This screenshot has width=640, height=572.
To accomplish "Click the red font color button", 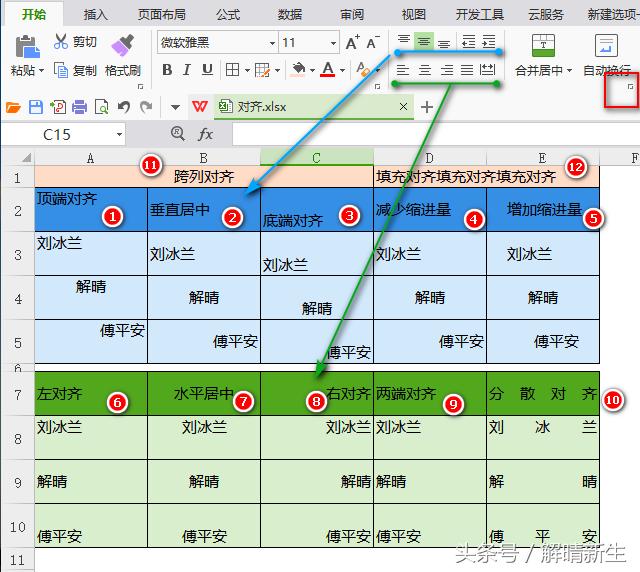I will [x=328, y=69].
